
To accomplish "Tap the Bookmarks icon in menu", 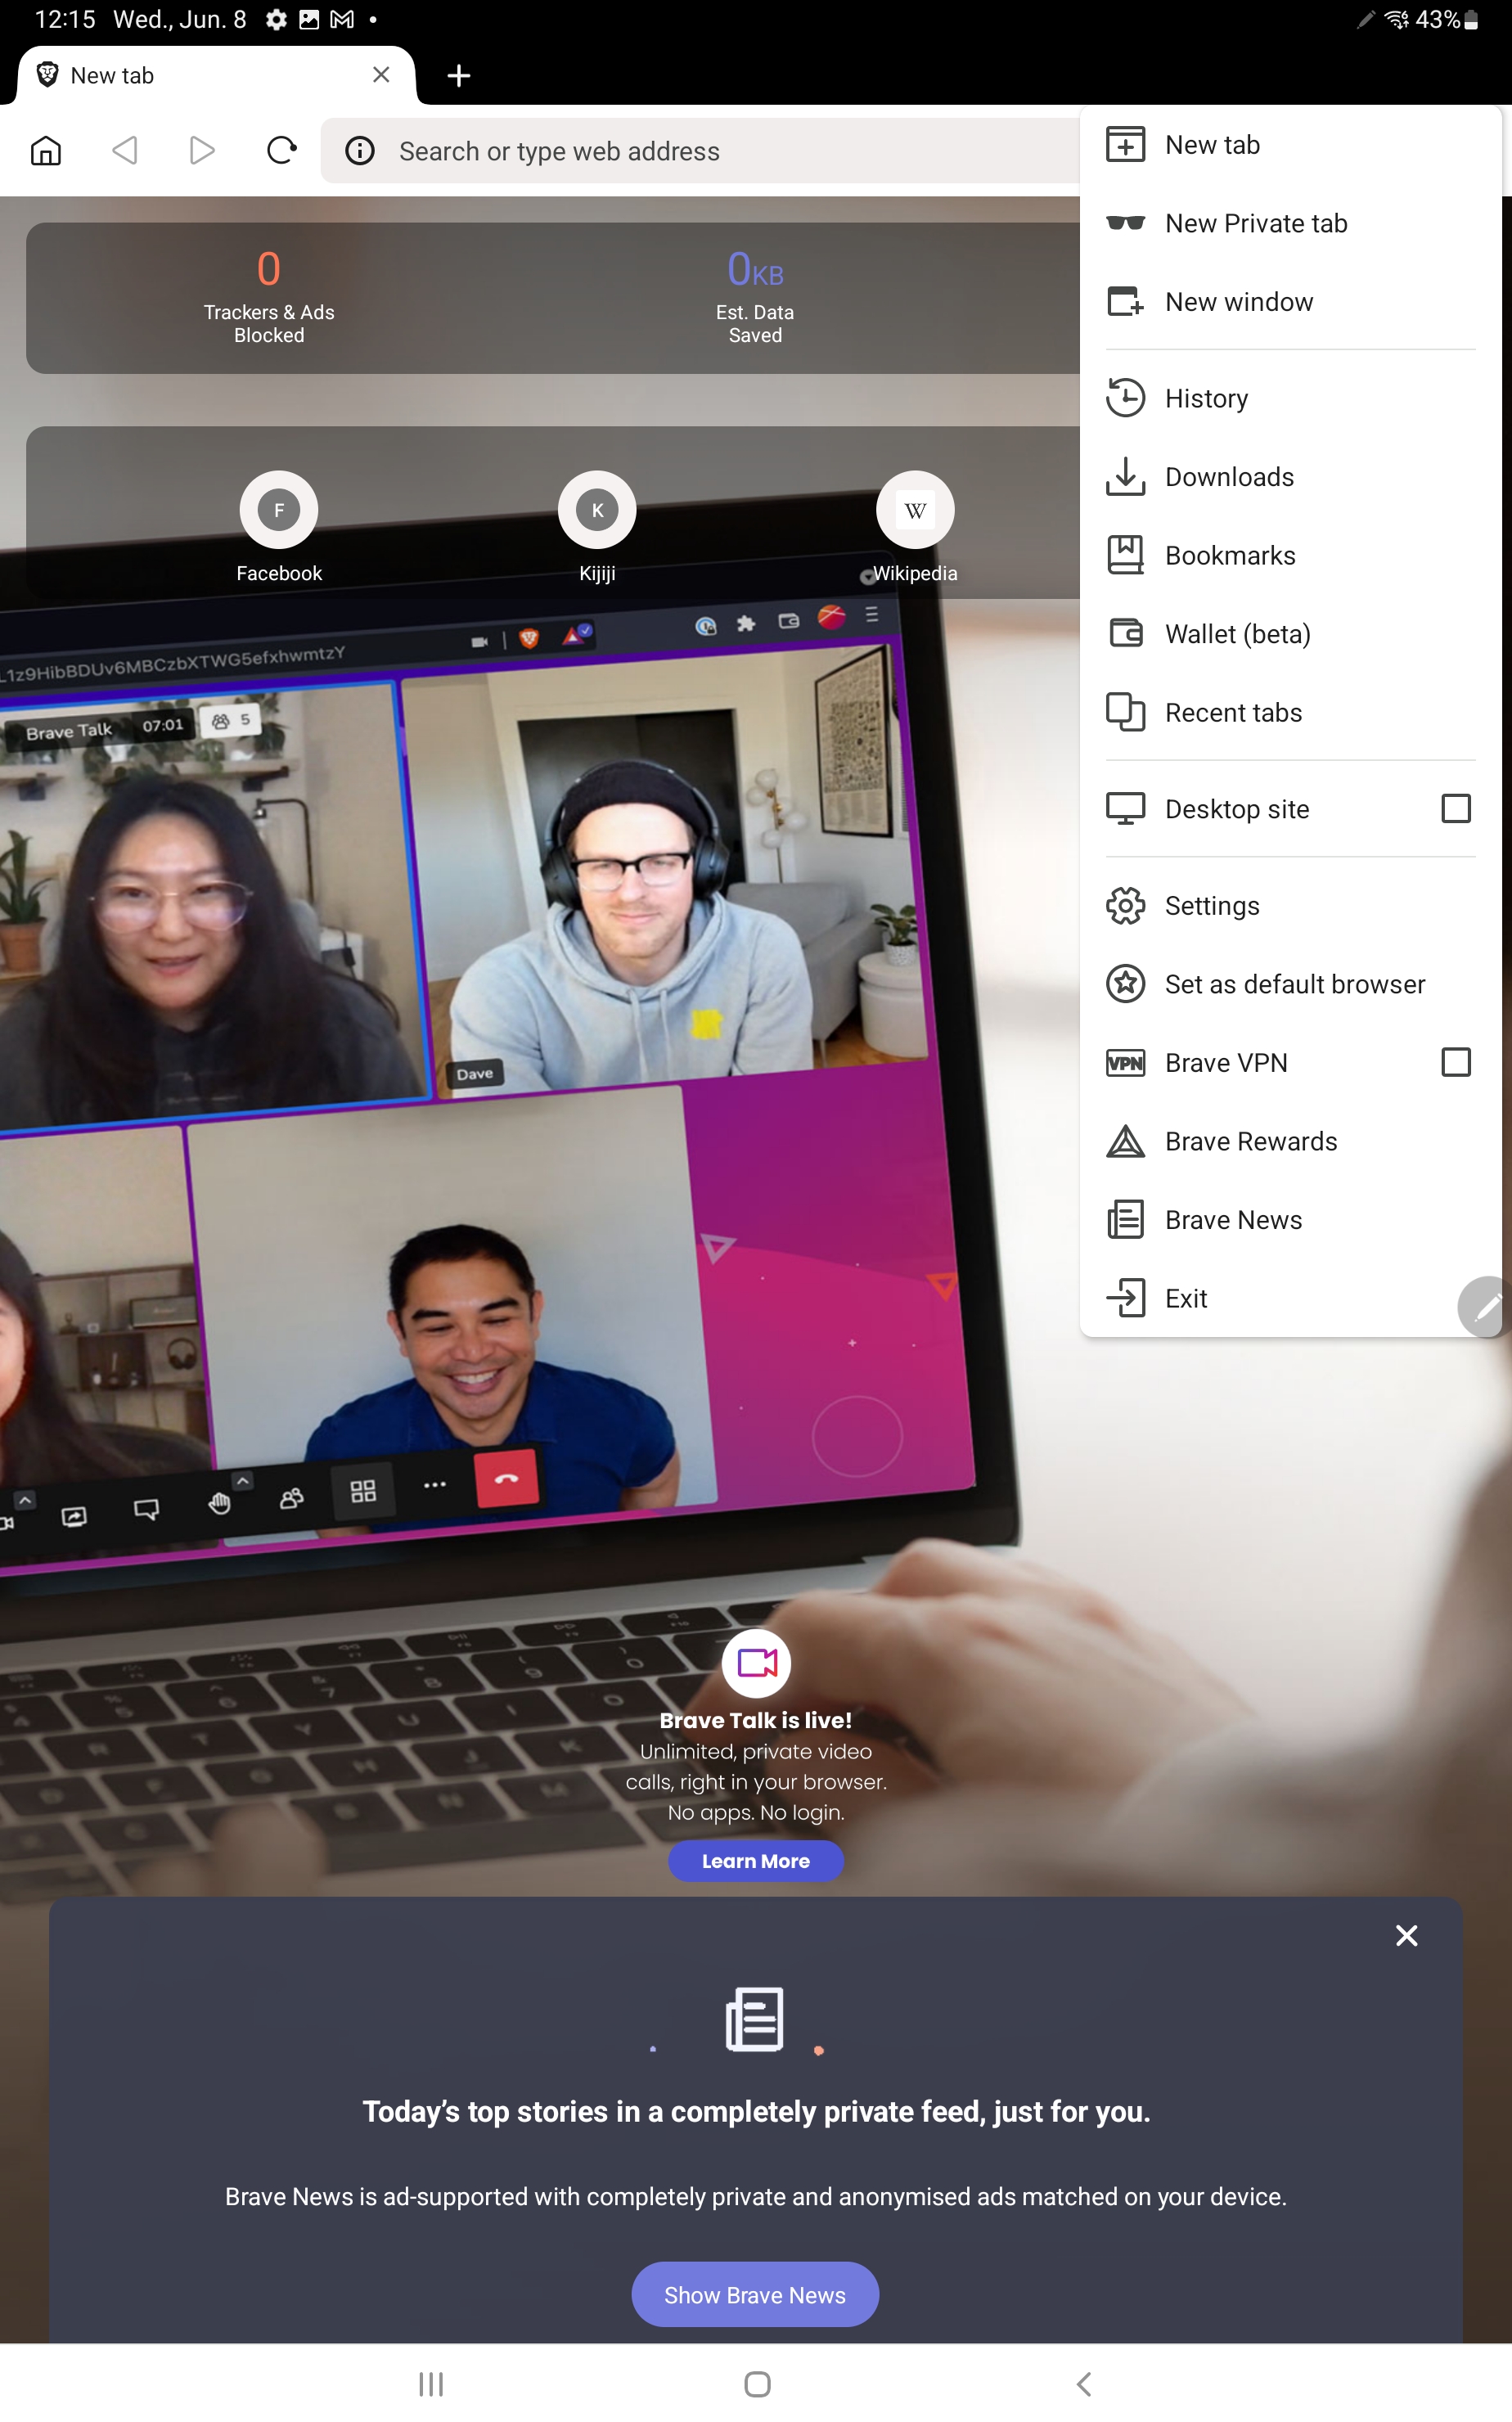I will [1125, 555].
